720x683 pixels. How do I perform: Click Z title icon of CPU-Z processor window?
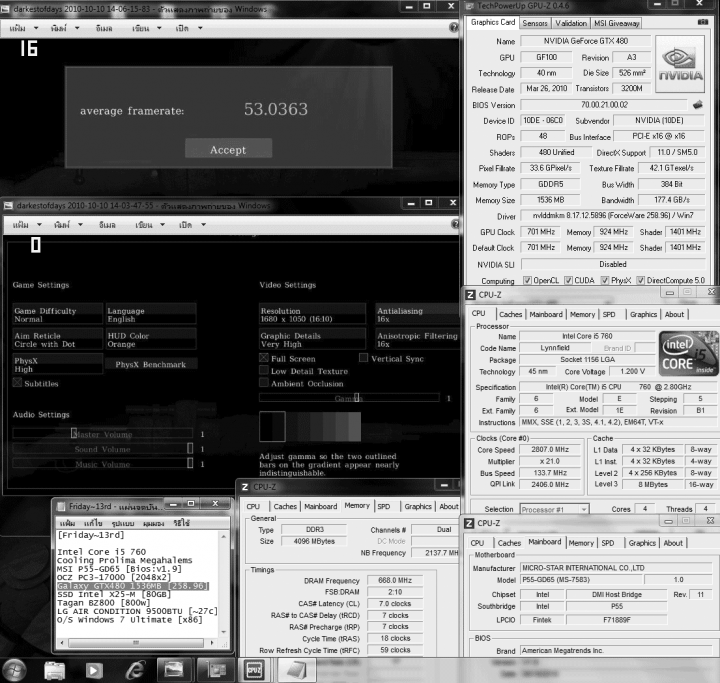click(470, 294)
